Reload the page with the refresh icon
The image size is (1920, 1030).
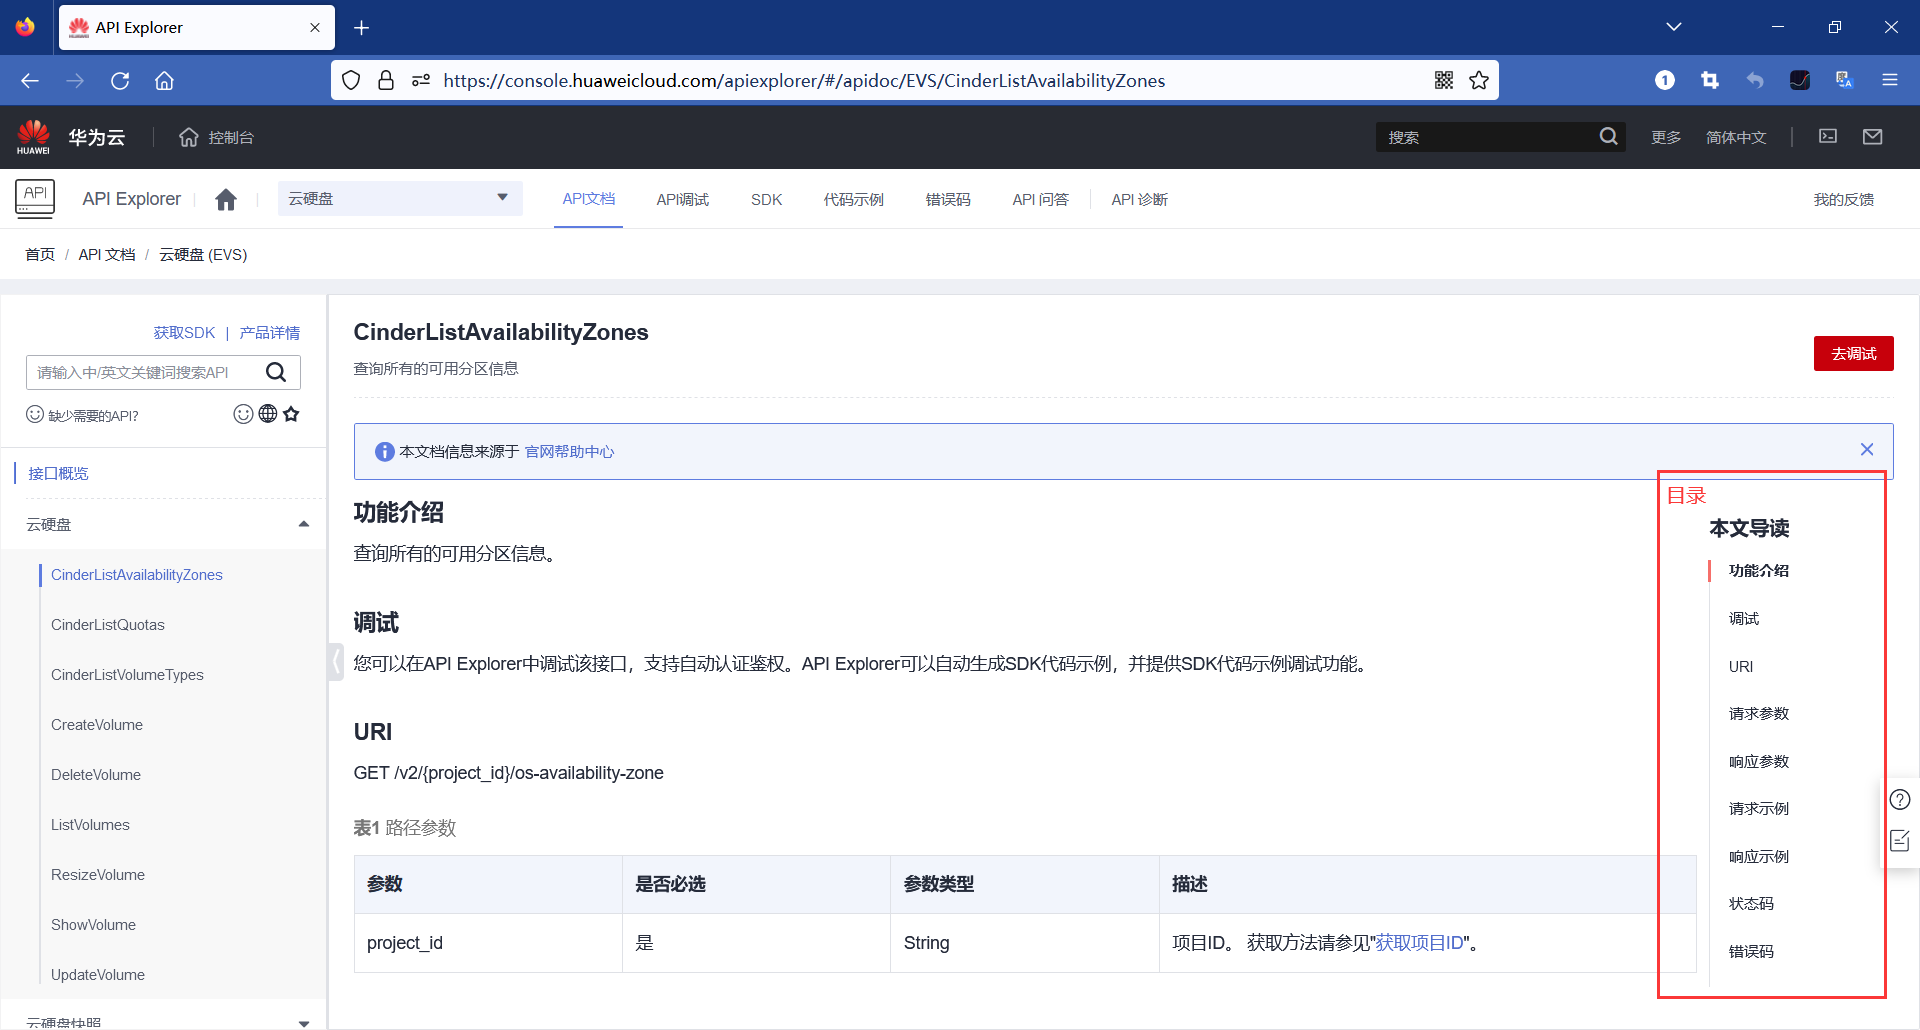pos(120,81)
